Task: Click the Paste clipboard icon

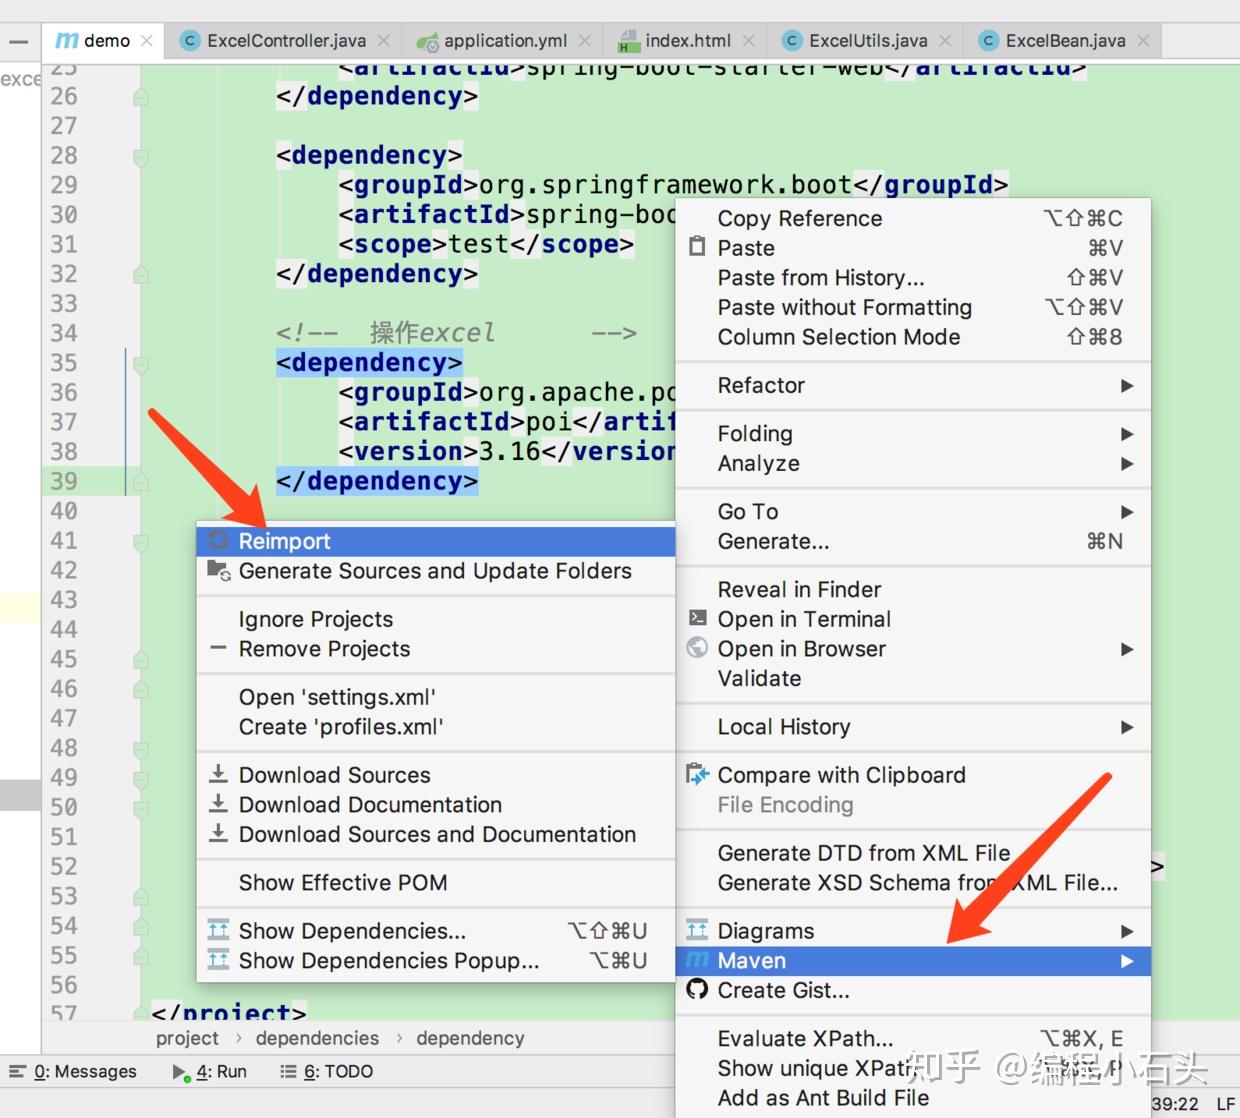Action: pos(697,246)
